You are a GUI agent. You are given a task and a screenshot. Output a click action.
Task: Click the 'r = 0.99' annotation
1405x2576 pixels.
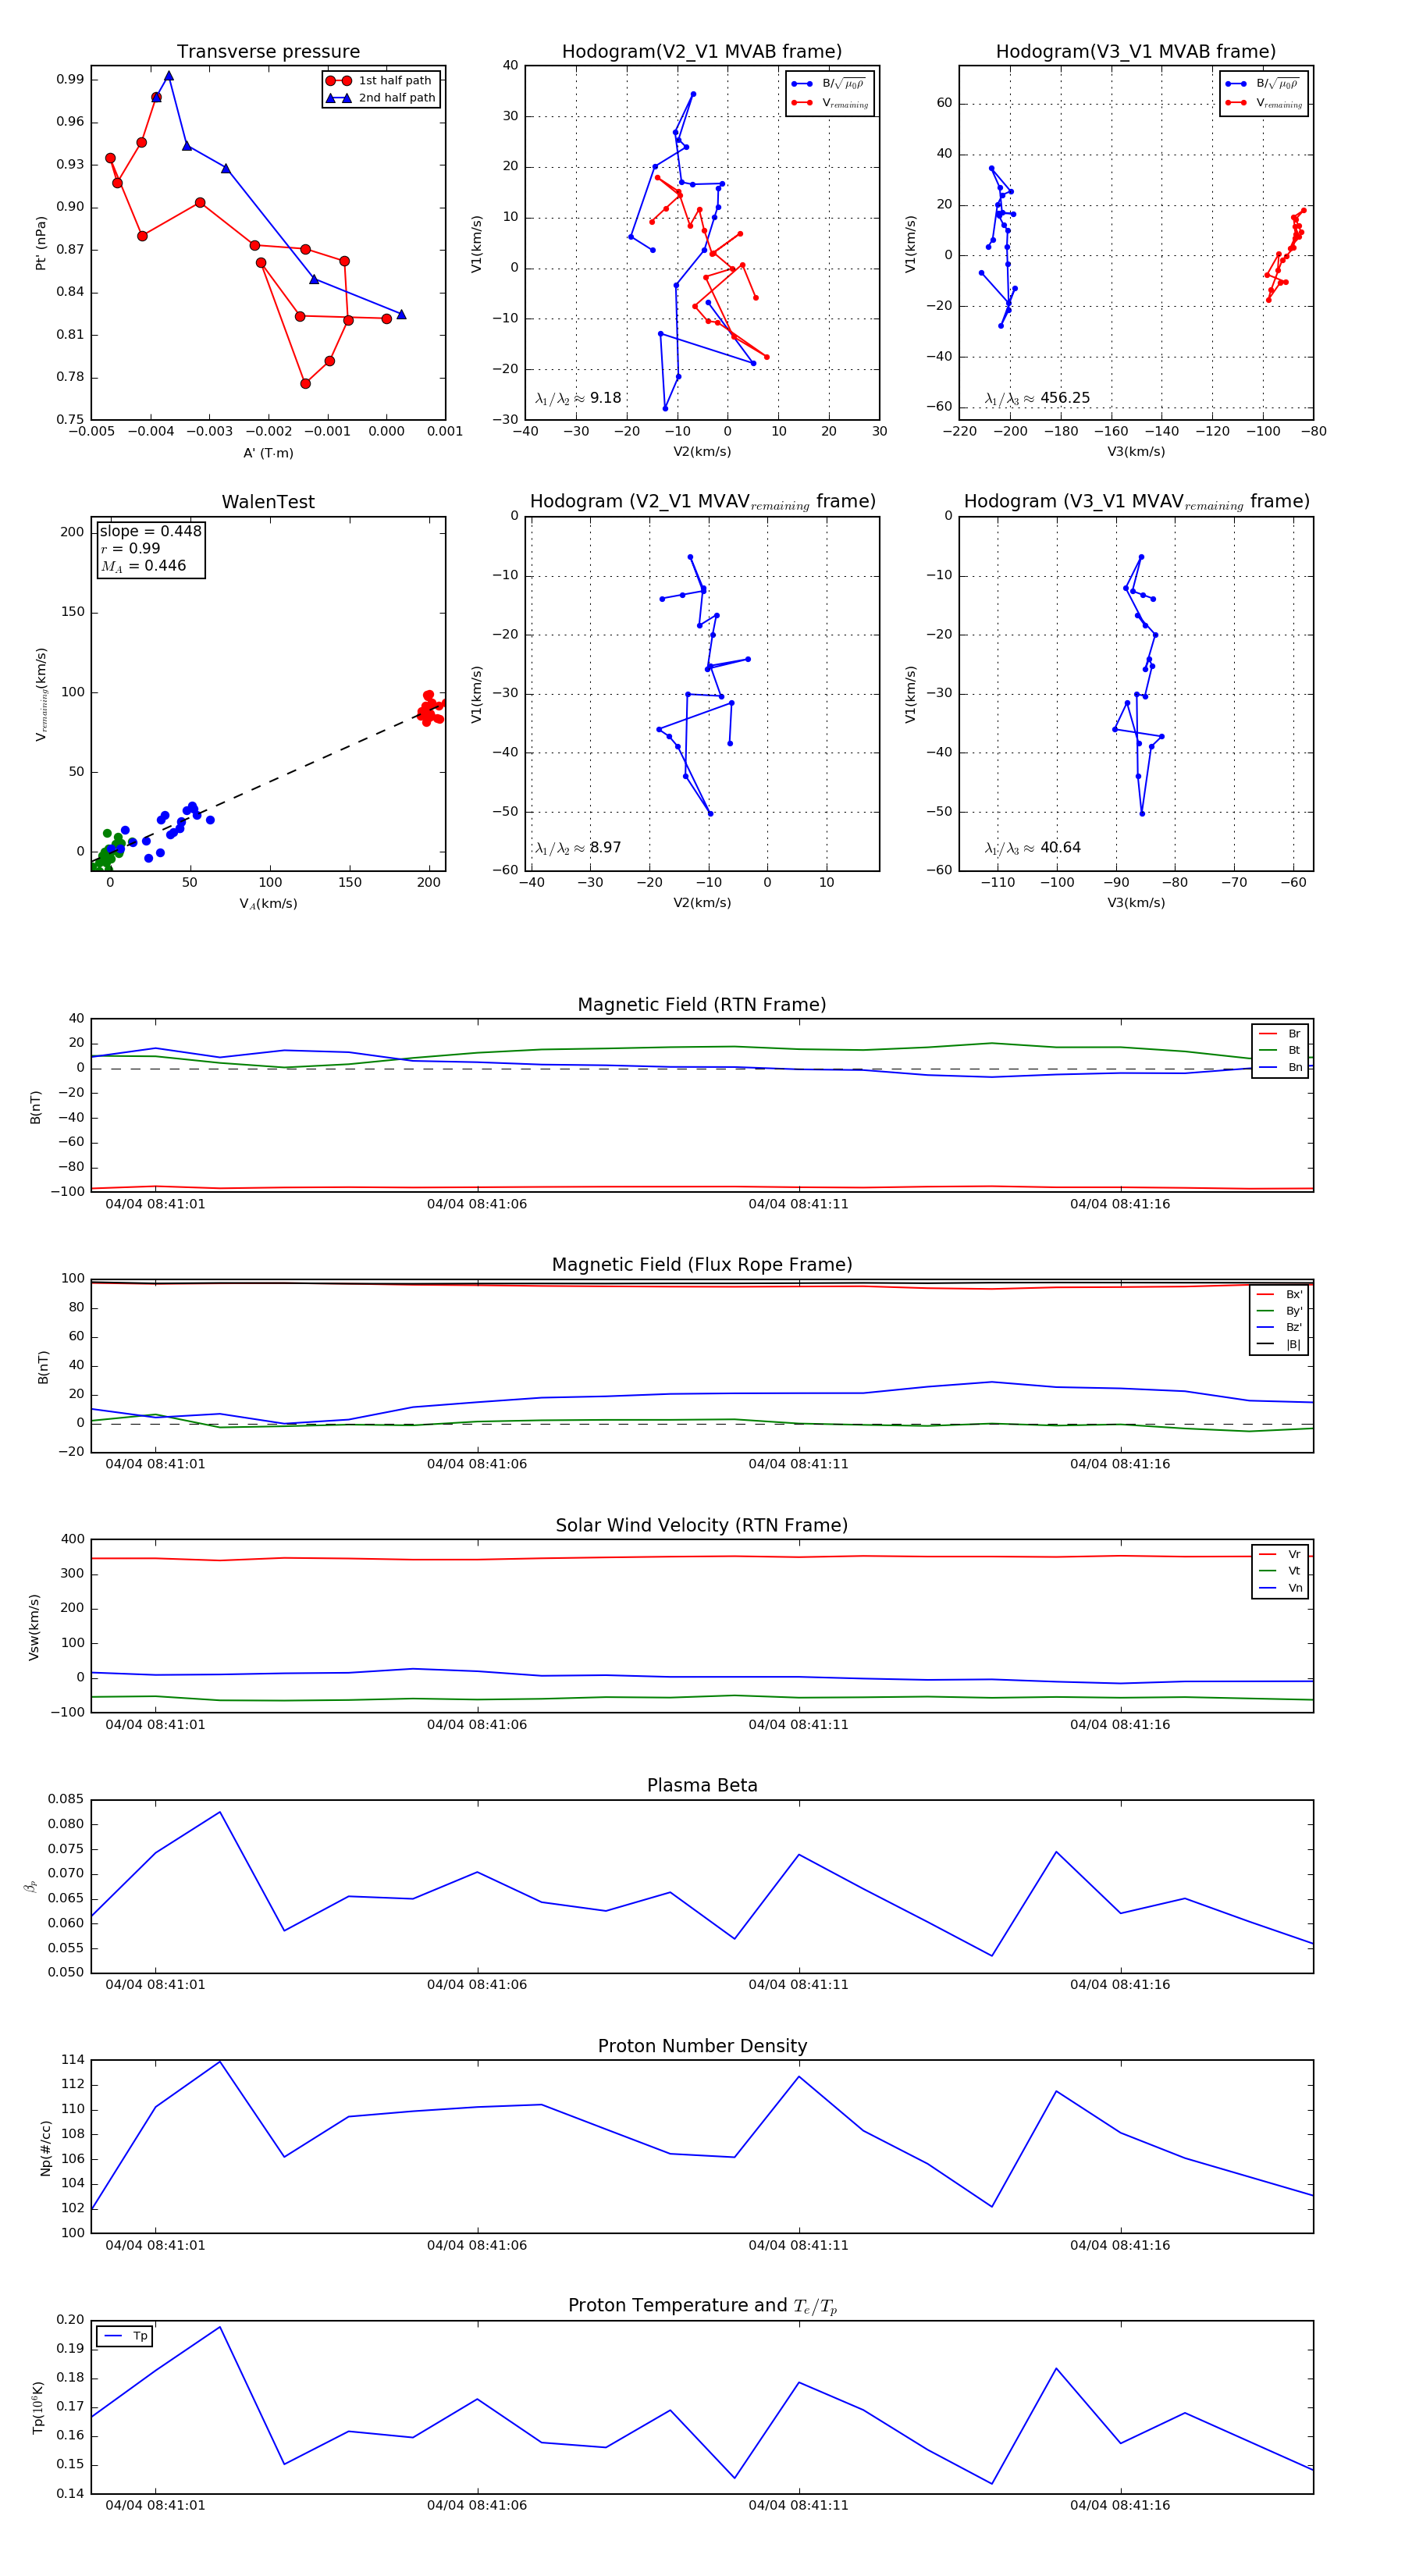coord(130,548)
